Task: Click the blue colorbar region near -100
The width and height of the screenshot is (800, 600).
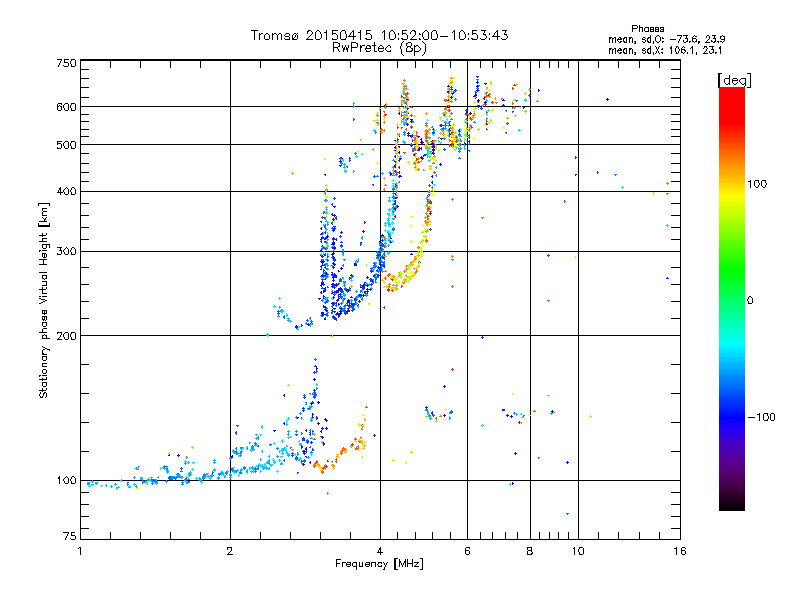Action: (732, 416)
